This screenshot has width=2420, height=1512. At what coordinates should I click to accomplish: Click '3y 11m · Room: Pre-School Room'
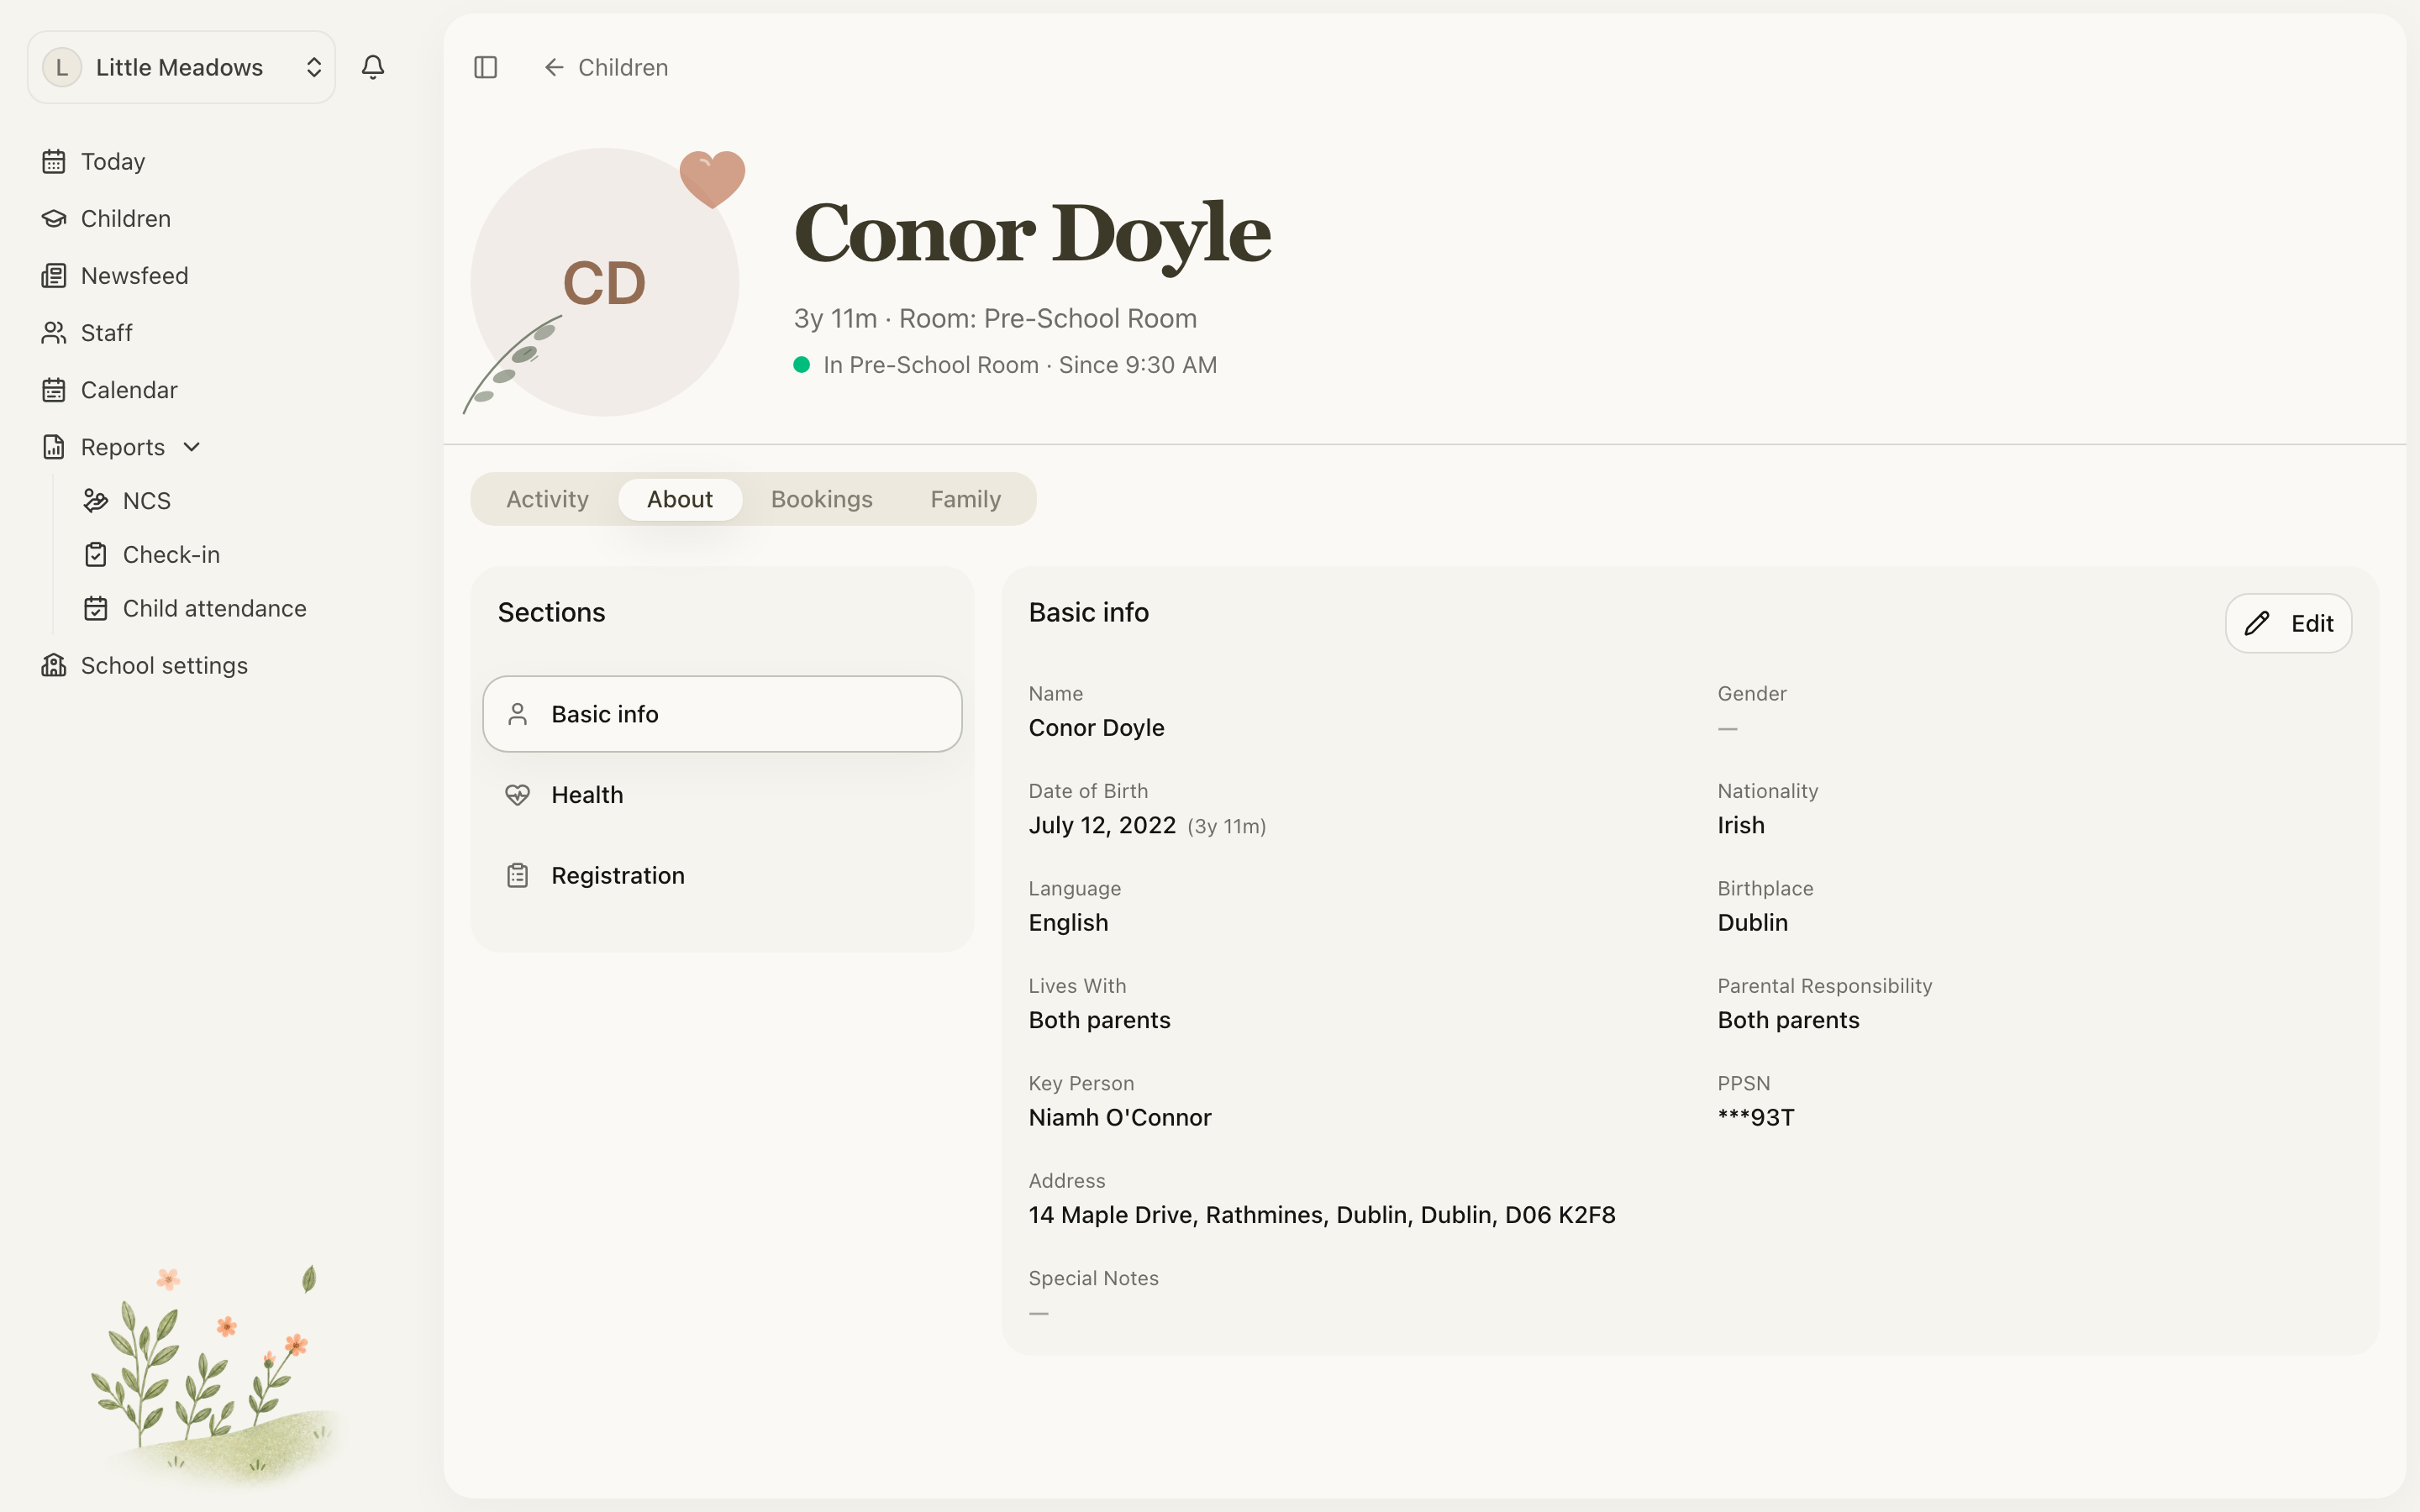tap(995, 318)
